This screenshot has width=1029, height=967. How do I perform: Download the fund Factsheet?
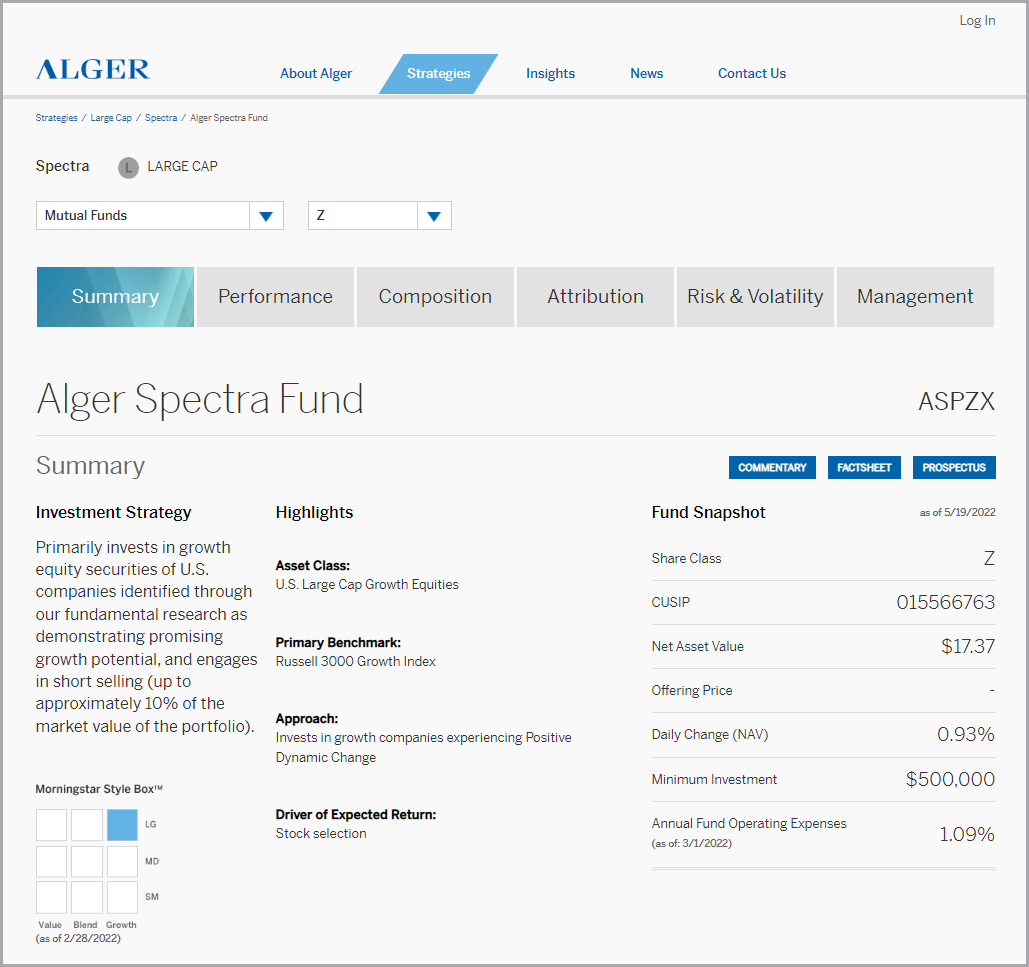point(864,467)
